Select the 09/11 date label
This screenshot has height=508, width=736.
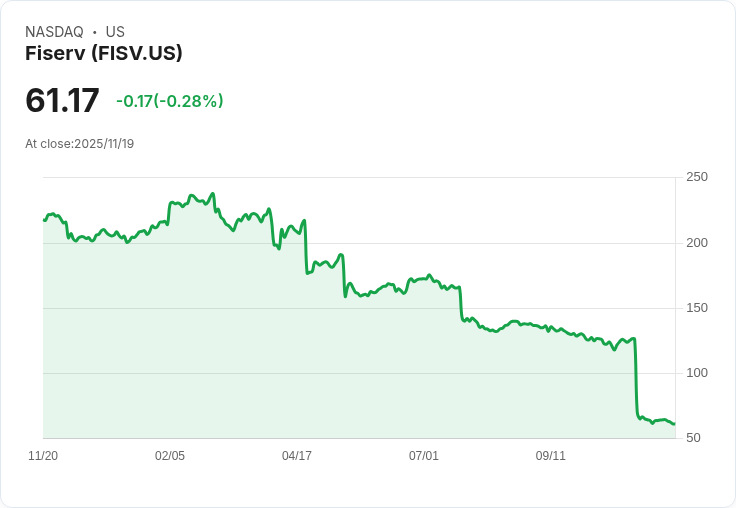551,456
